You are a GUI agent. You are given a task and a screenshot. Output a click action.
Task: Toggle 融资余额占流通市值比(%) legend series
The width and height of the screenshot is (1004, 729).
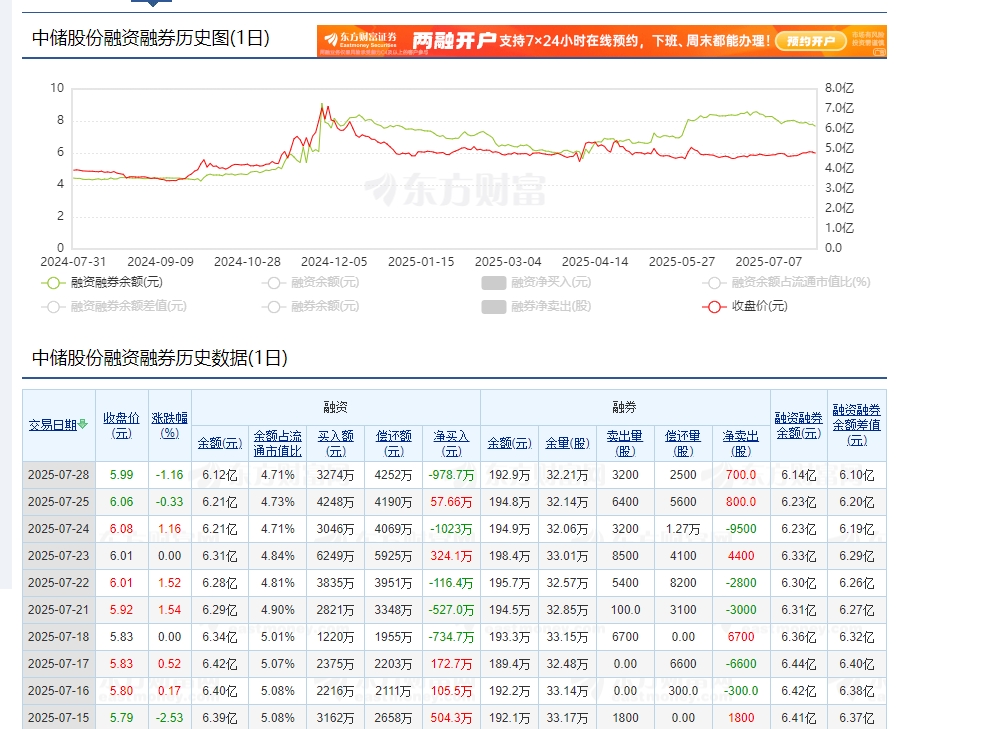[x=786, y=282]
